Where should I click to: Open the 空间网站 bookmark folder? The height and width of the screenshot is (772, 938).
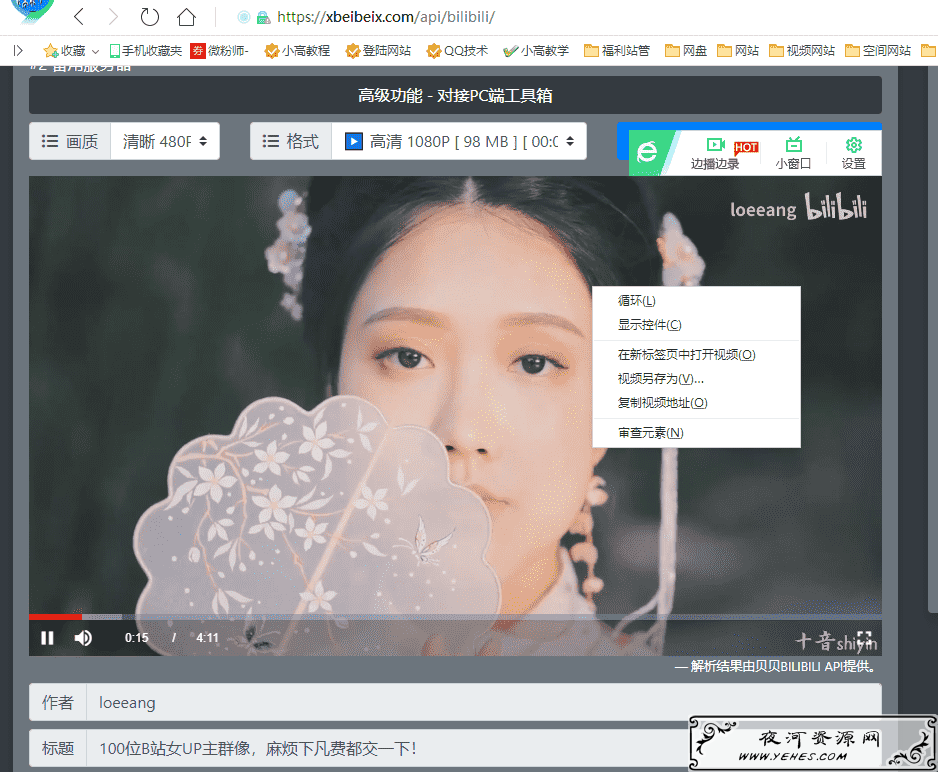coord(878,51)
